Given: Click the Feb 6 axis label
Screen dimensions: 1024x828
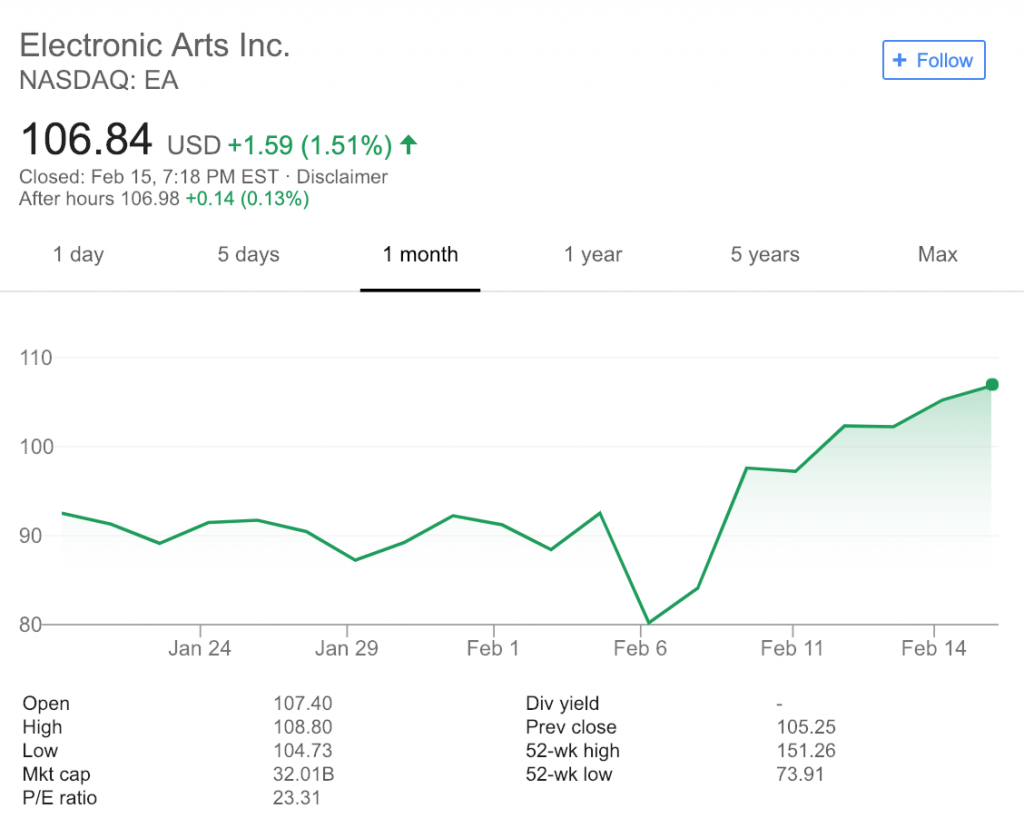Looking at the screenshot, I should click(x=640, y=648).
